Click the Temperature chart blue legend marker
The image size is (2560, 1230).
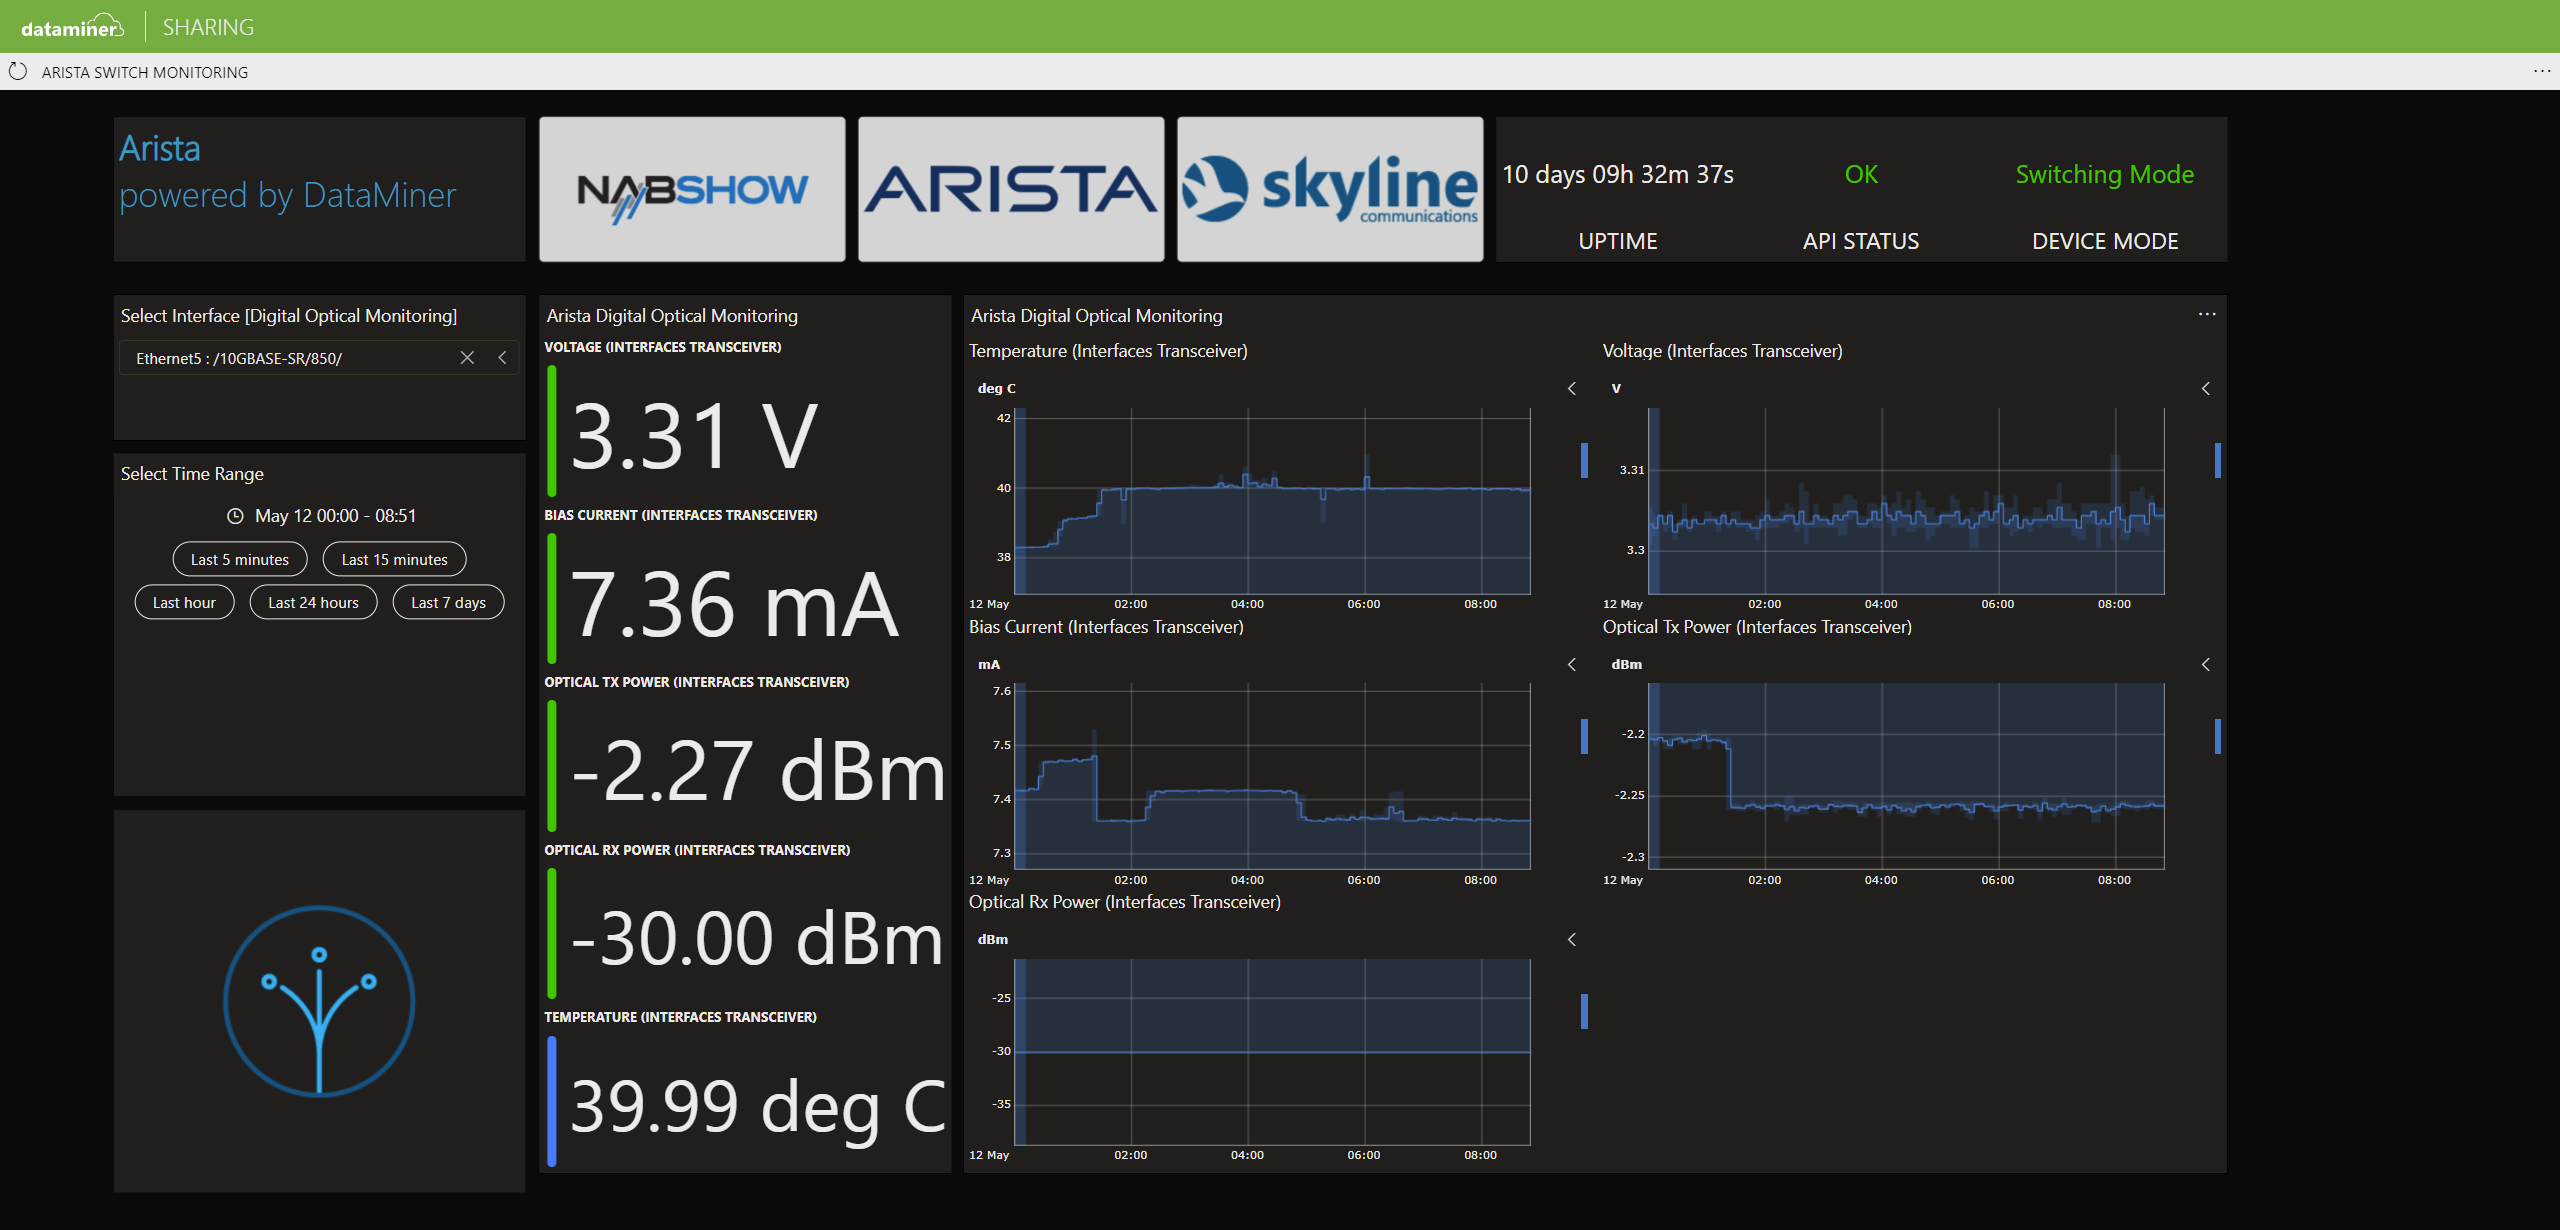pyautogui.click(x=1585, y=461)
